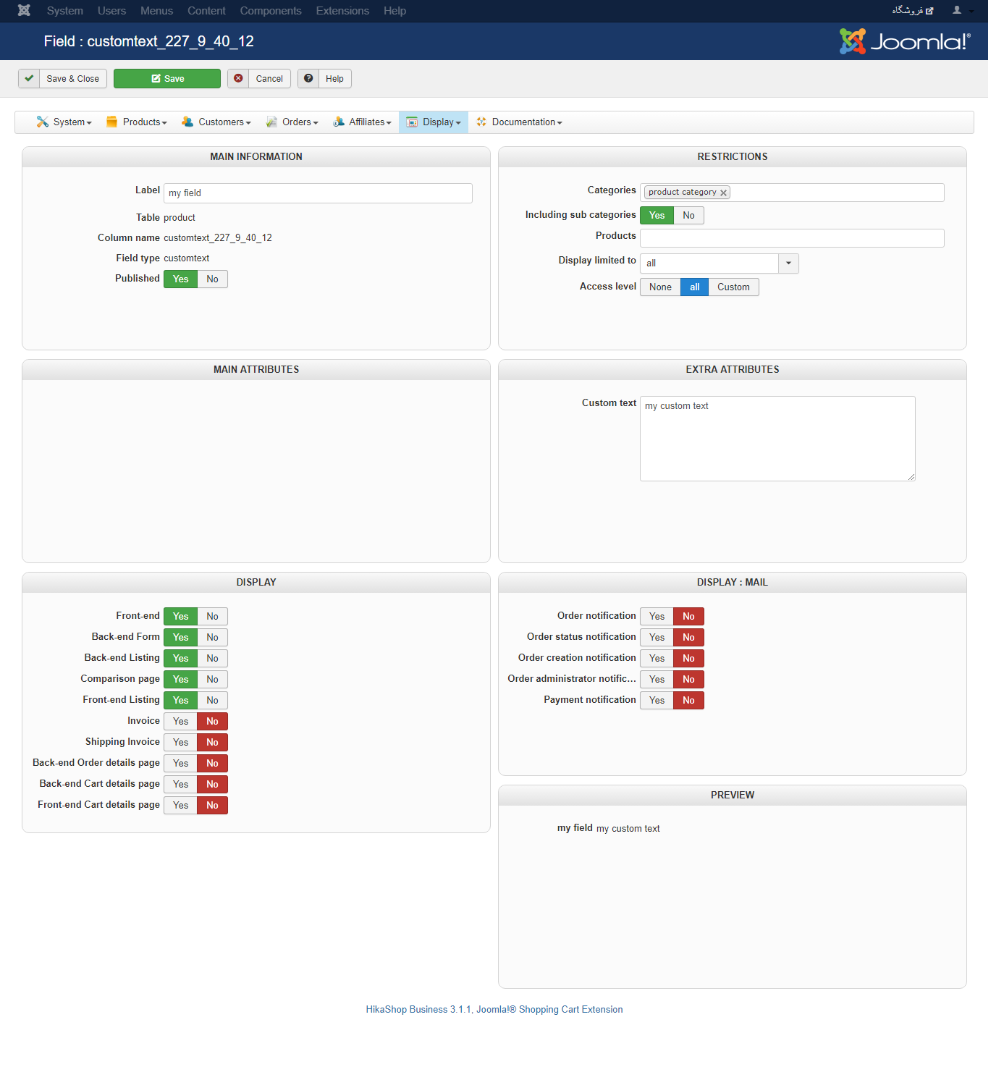
Task: Click the Save & Close button
Action: coord(63,79)
